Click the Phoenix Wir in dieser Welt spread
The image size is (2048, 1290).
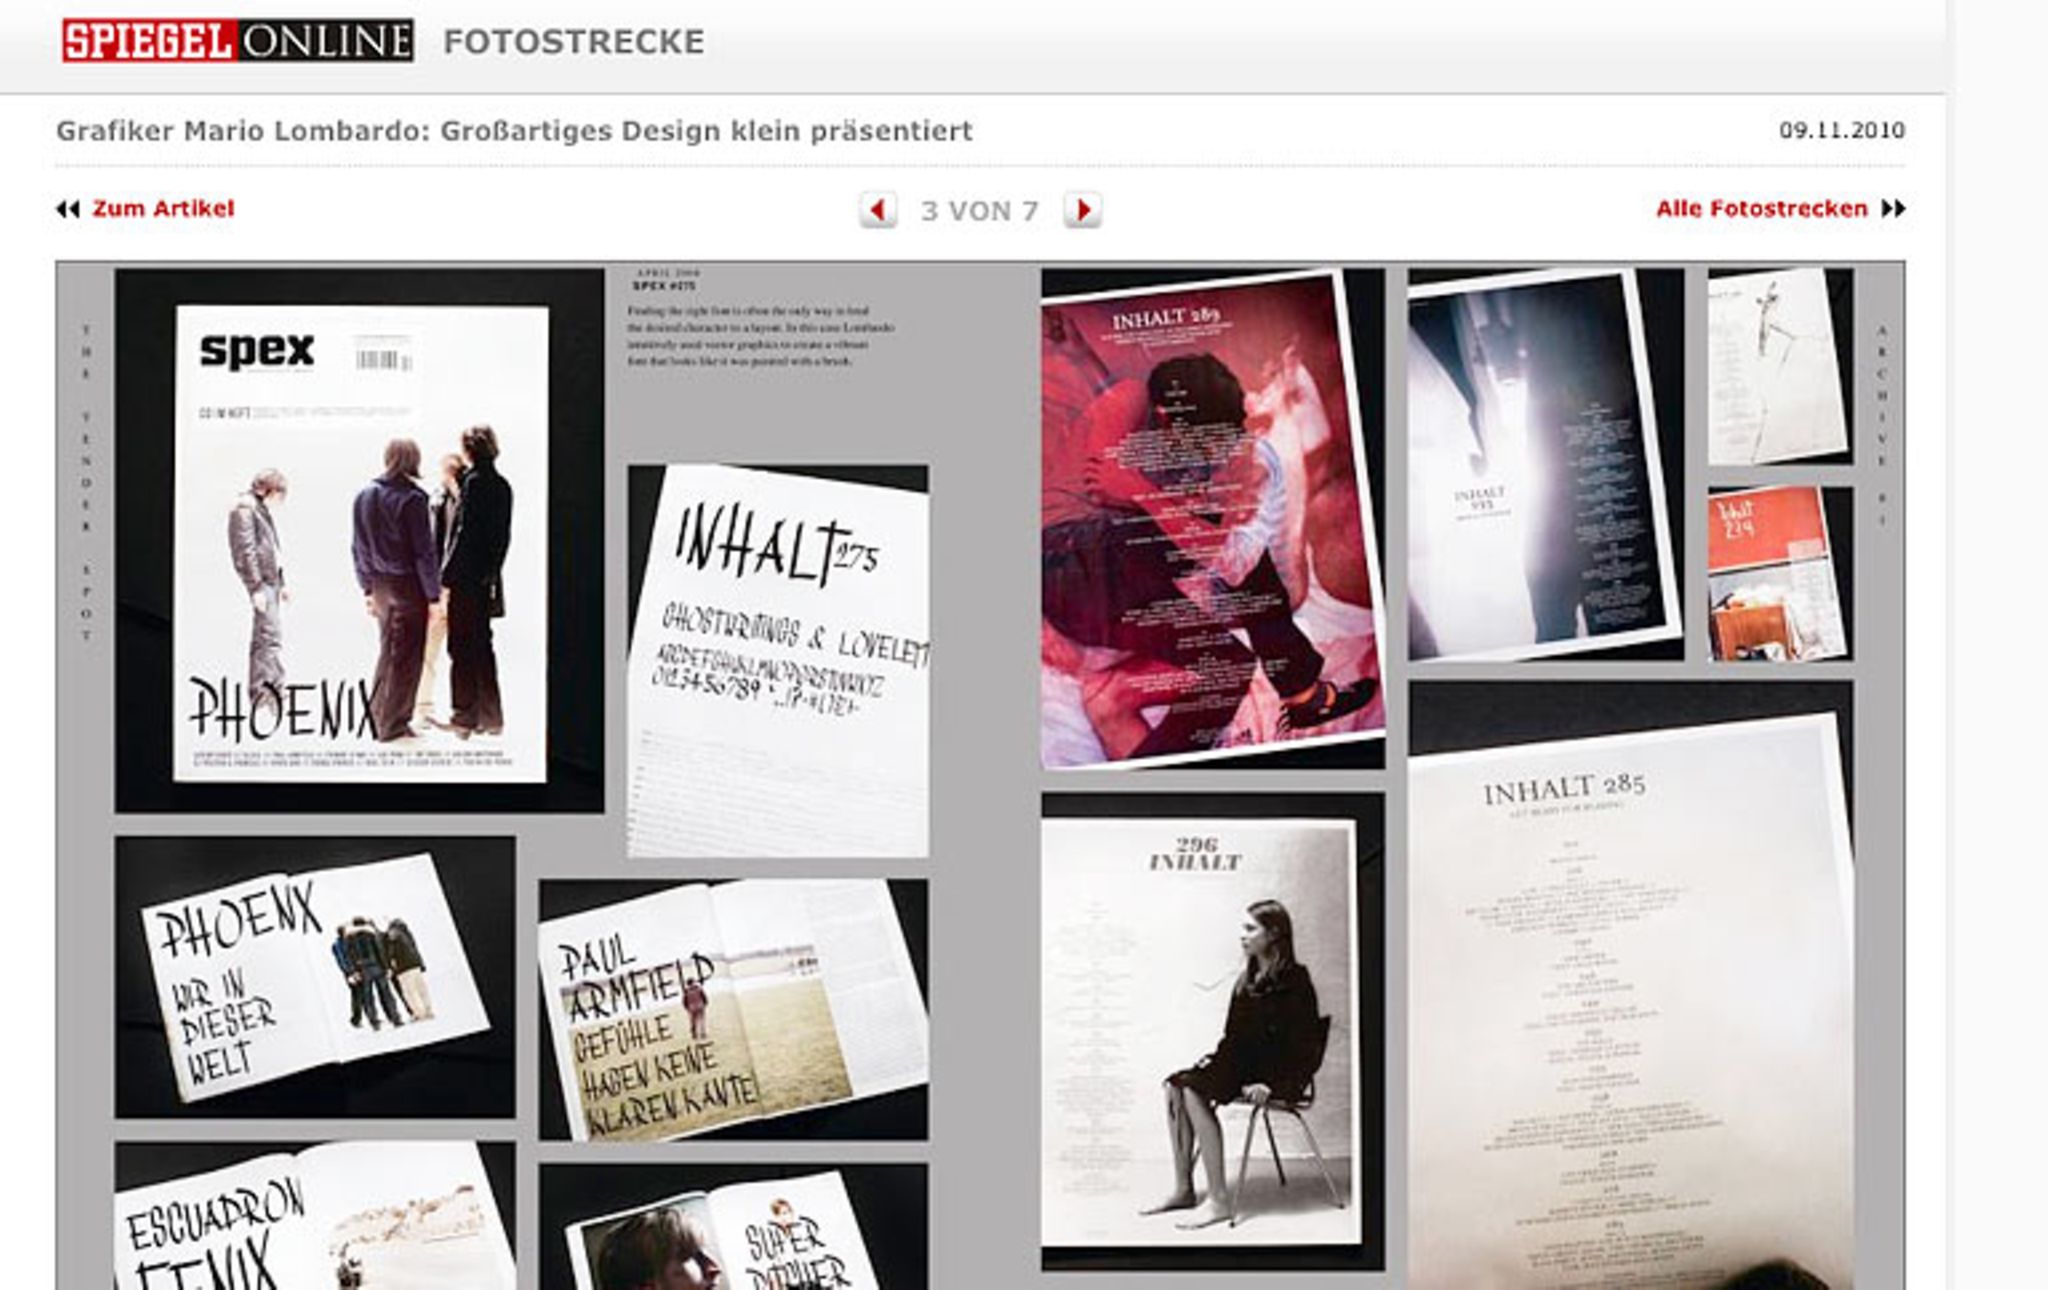click(314, 977)
